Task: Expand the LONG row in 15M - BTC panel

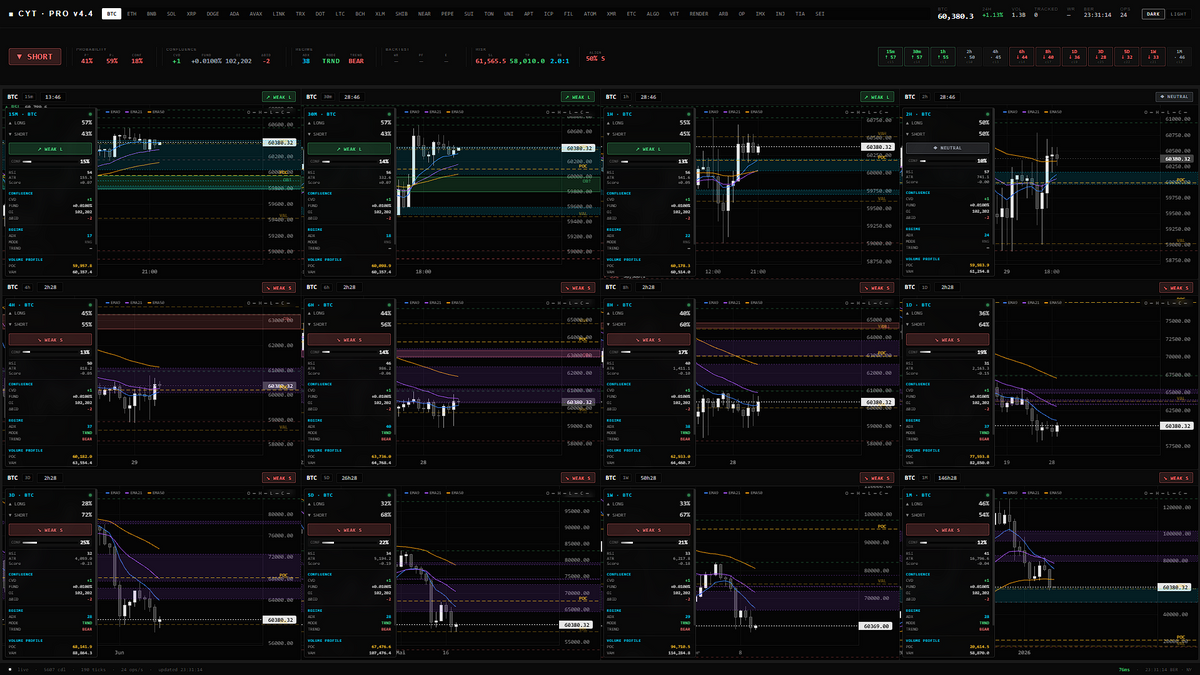Action: click(50, 122)
